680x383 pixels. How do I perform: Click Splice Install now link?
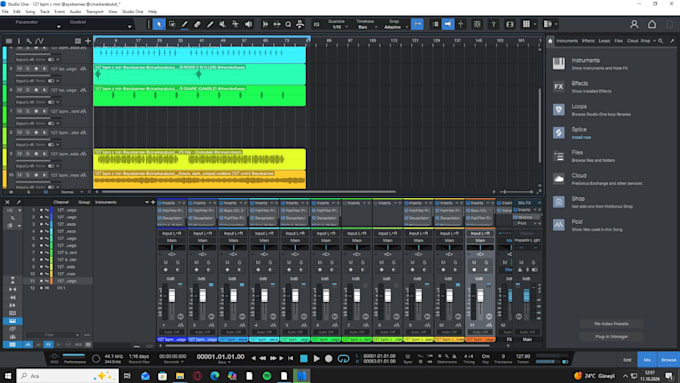[x=581, y=137]
